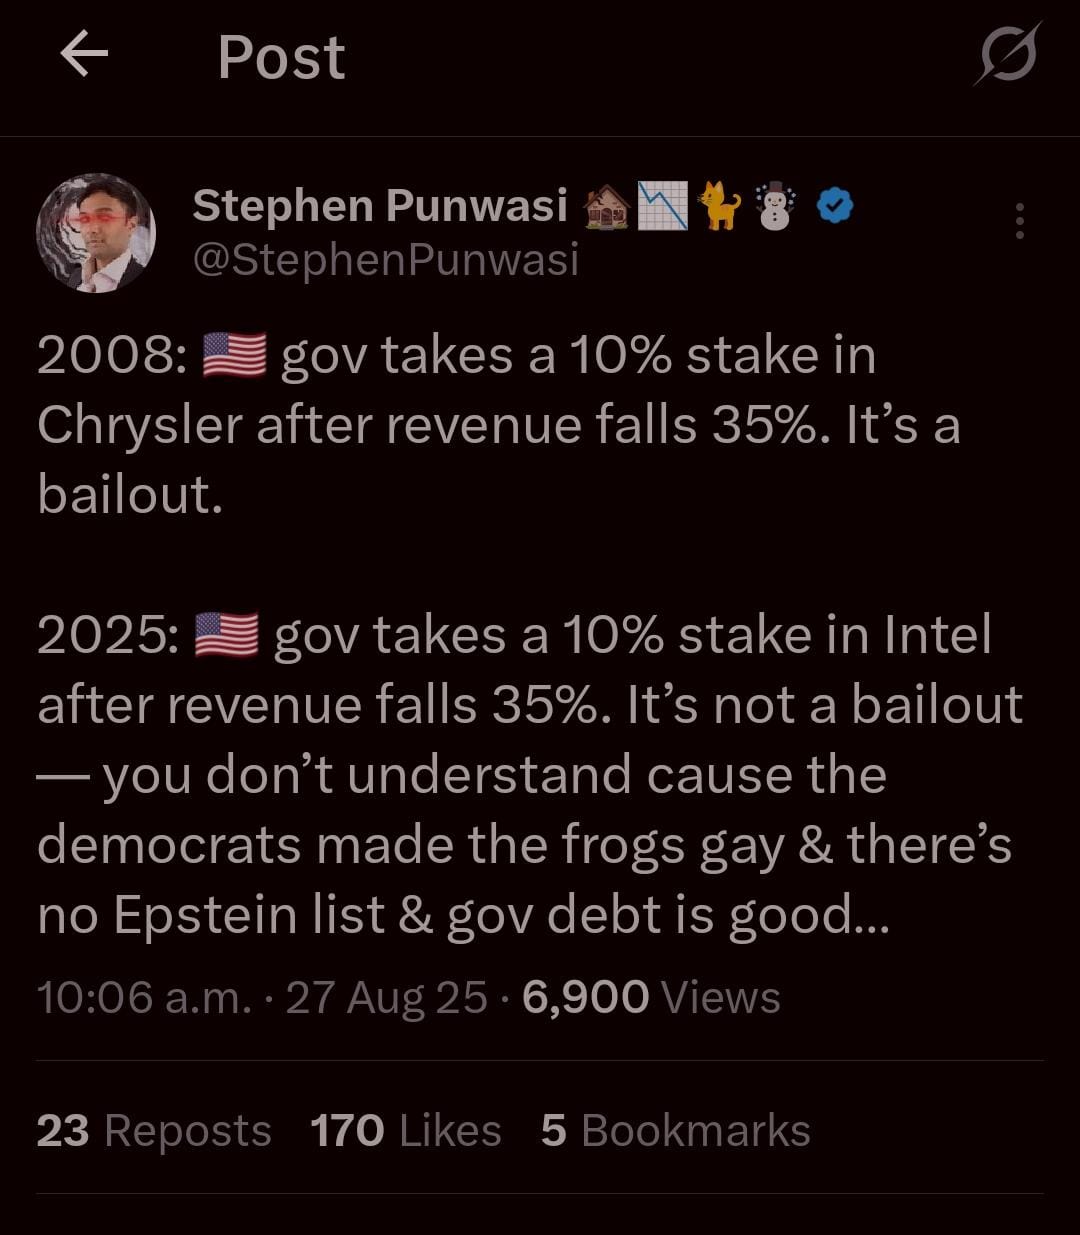View the 23 Reposts list
The image size is (1080, 1235).
(154, 1131)
